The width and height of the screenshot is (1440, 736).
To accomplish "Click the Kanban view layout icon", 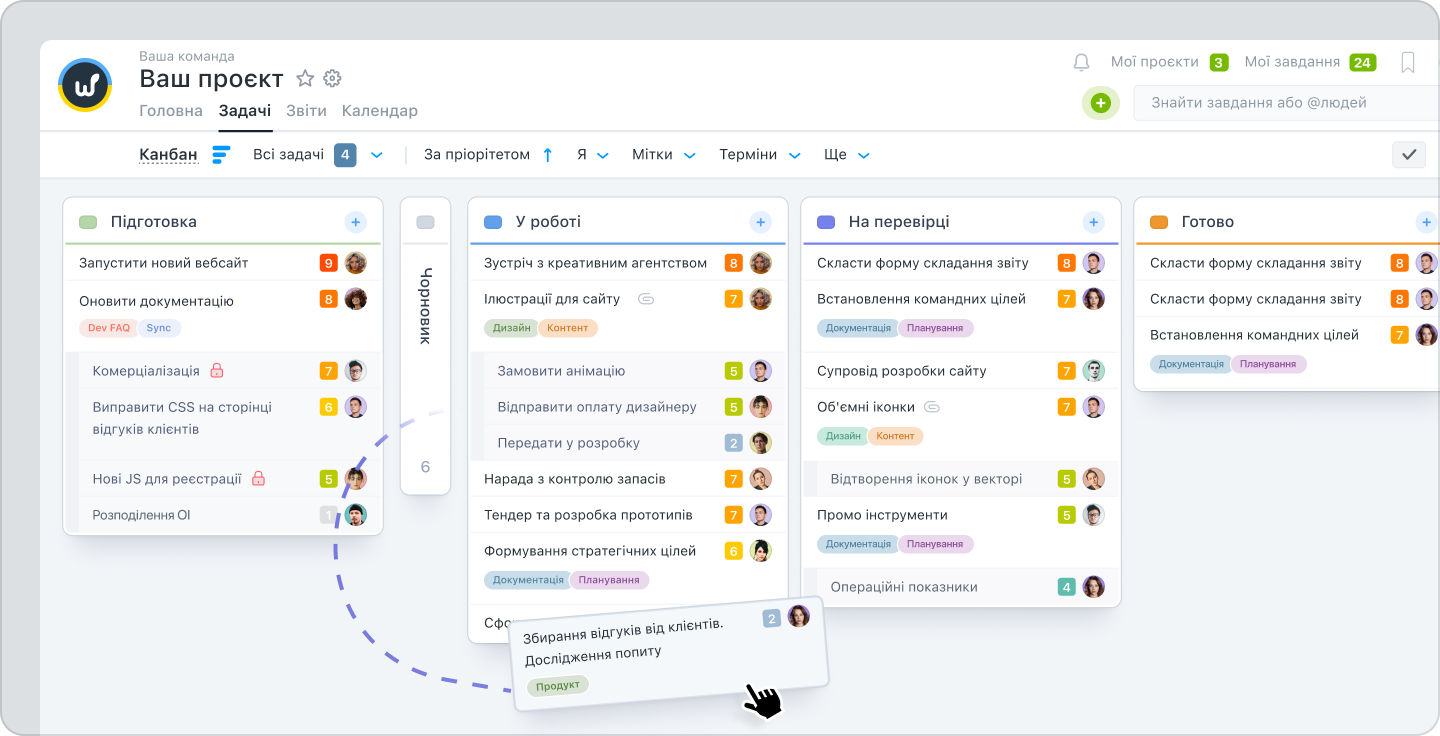I will [x=221, y=155].
